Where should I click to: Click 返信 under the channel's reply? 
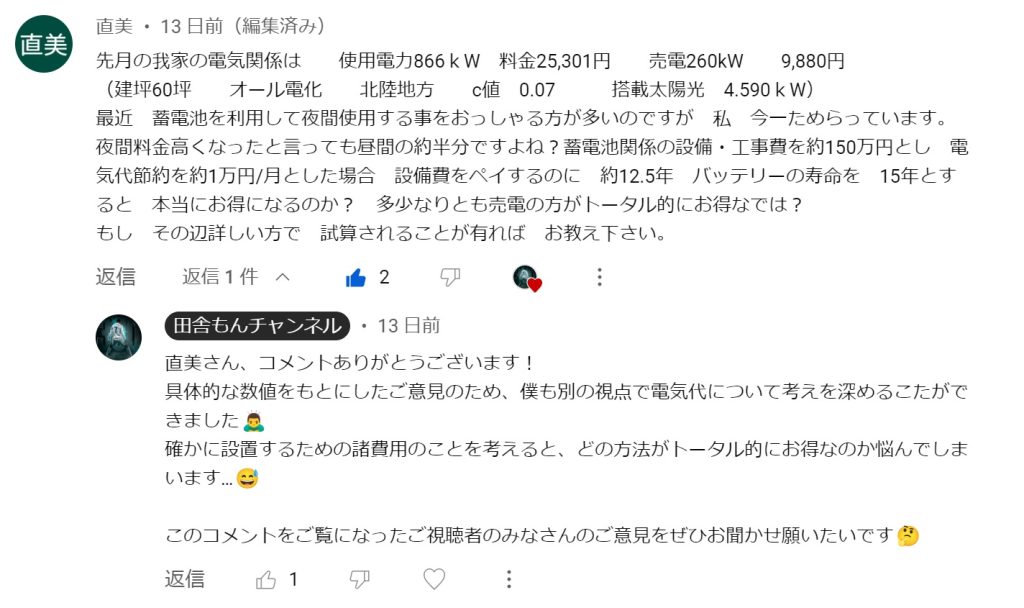185,579
